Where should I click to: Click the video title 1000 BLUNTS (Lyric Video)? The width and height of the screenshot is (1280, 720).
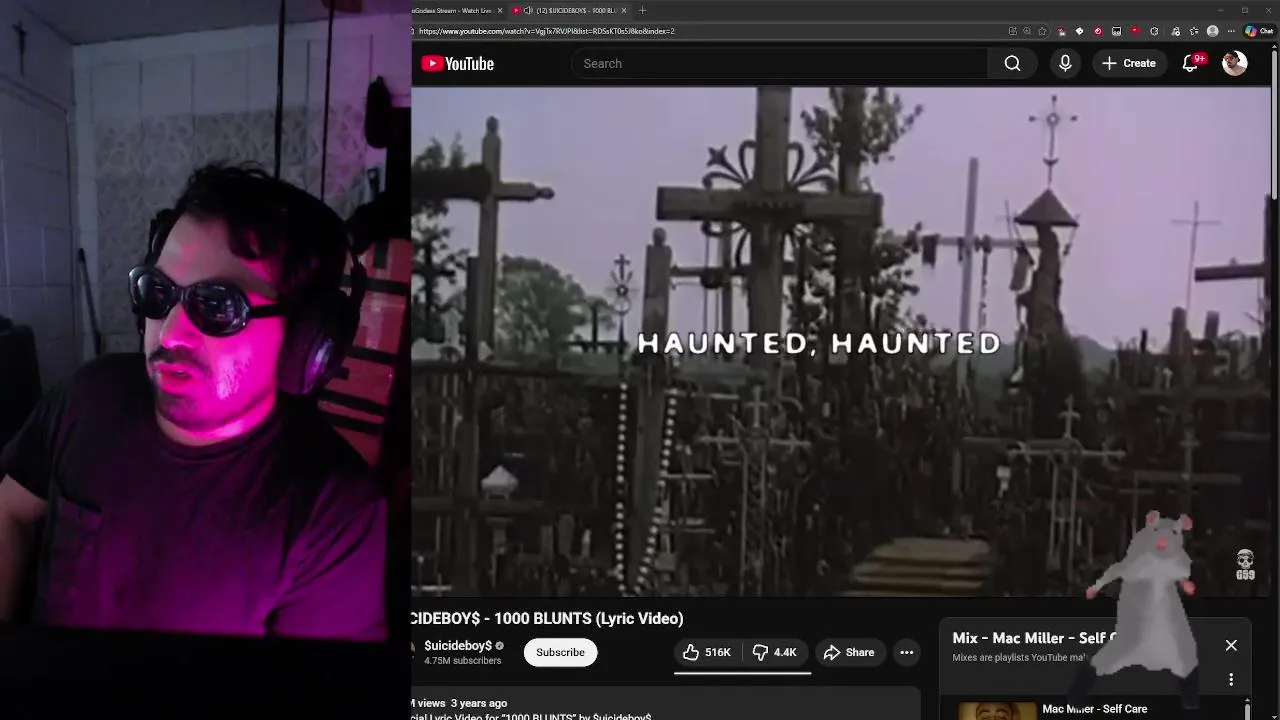[547, 618]
